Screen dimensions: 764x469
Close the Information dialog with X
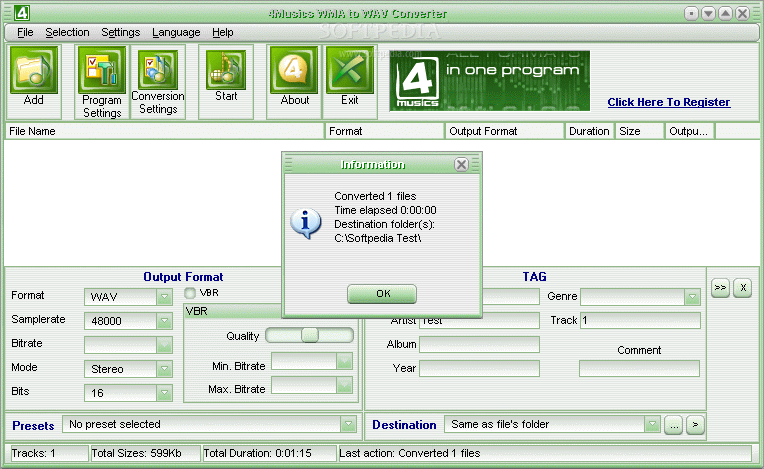click(x=461, y=165)
